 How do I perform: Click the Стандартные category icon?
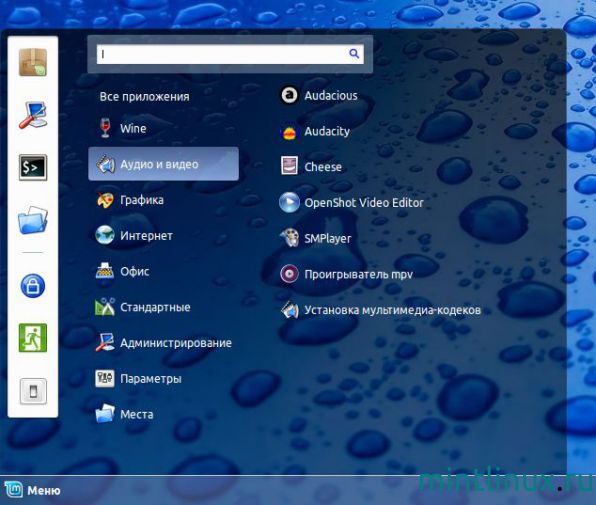coord(105,307)
